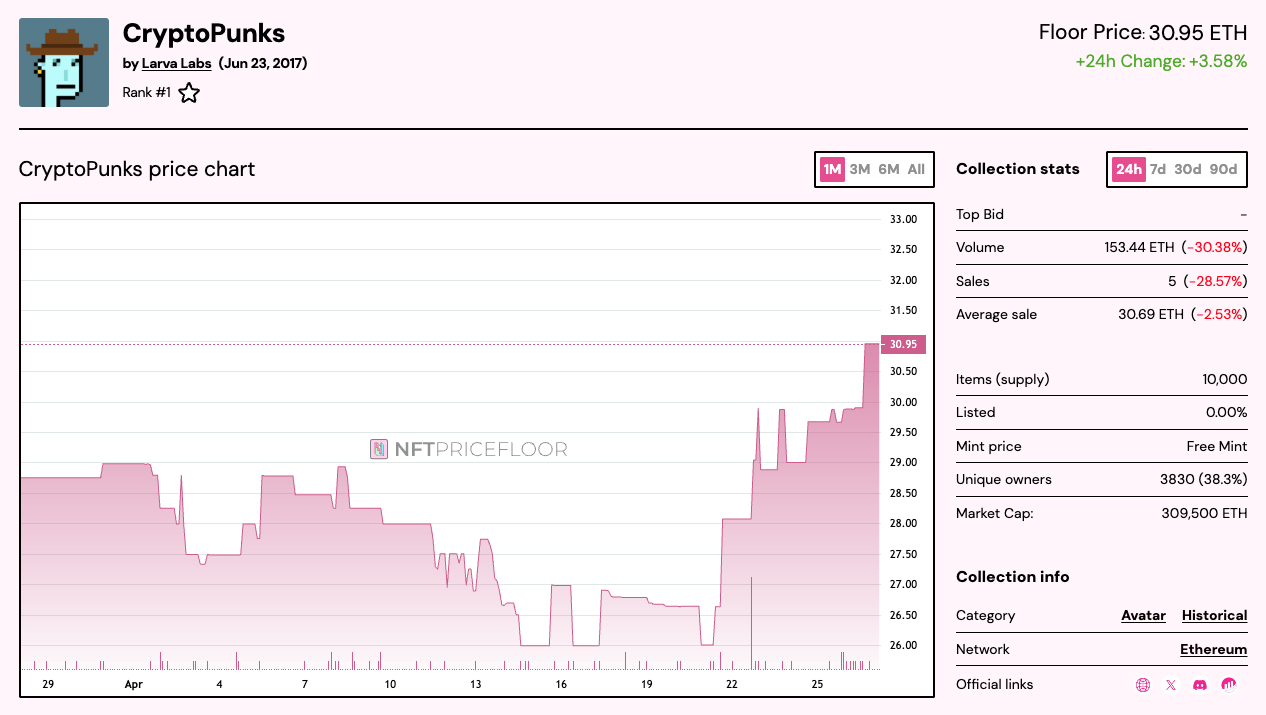Star CryptoPunks as a favorite
This screenshot has height=715, width=1266.
click(189, 93)
